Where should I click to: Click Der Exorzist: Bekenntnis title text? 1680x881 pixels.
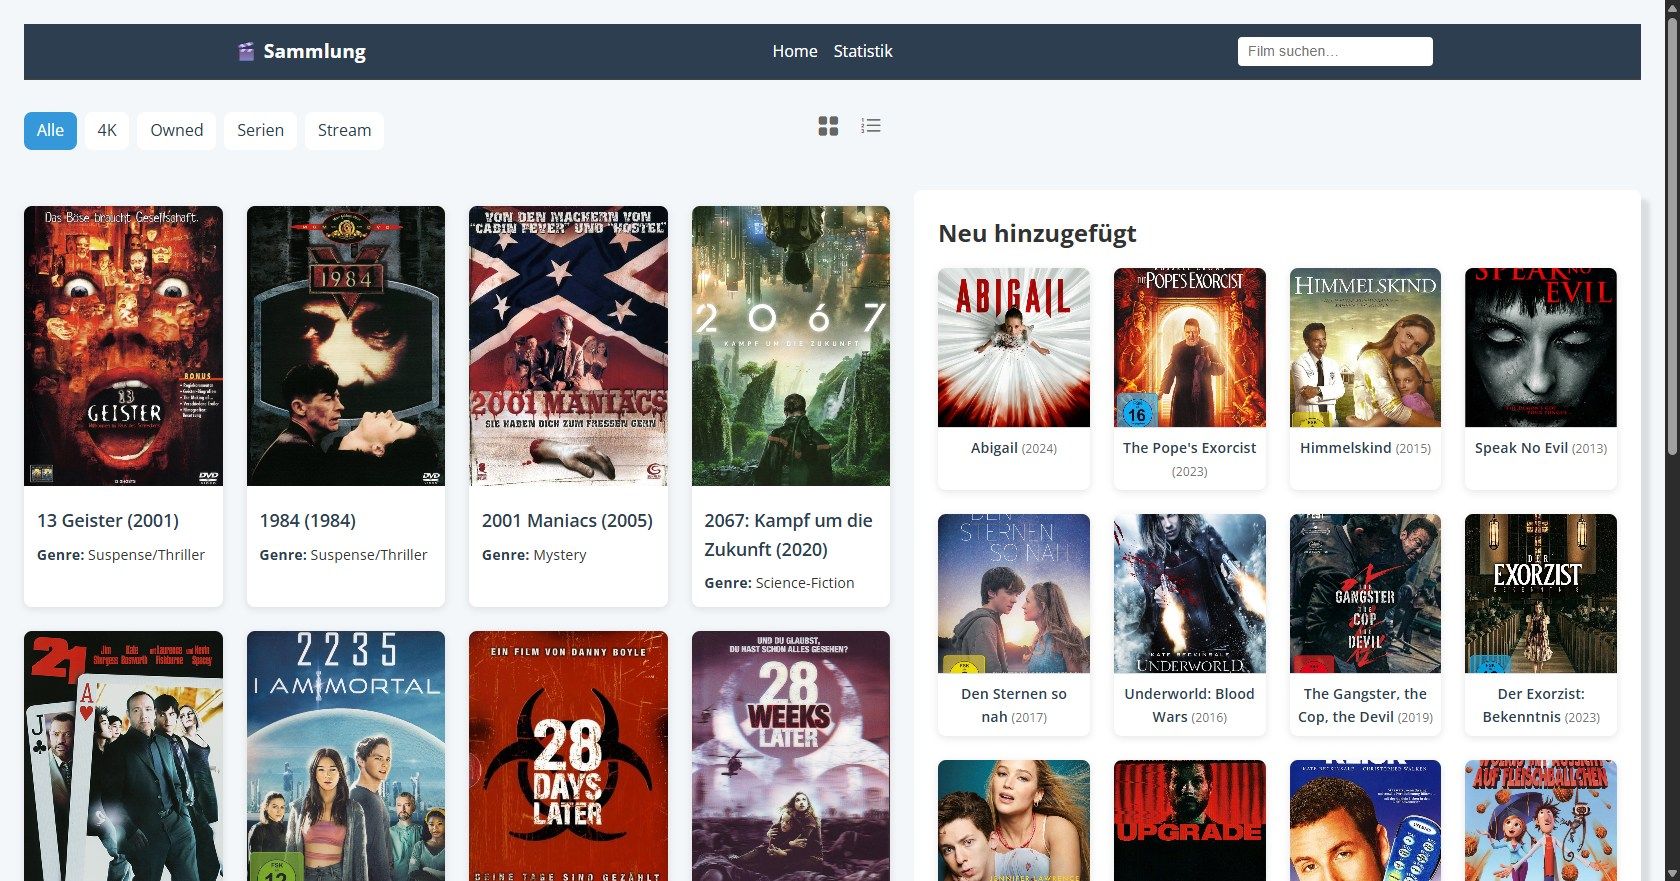pyautogui.click(x=1541, y=705)
